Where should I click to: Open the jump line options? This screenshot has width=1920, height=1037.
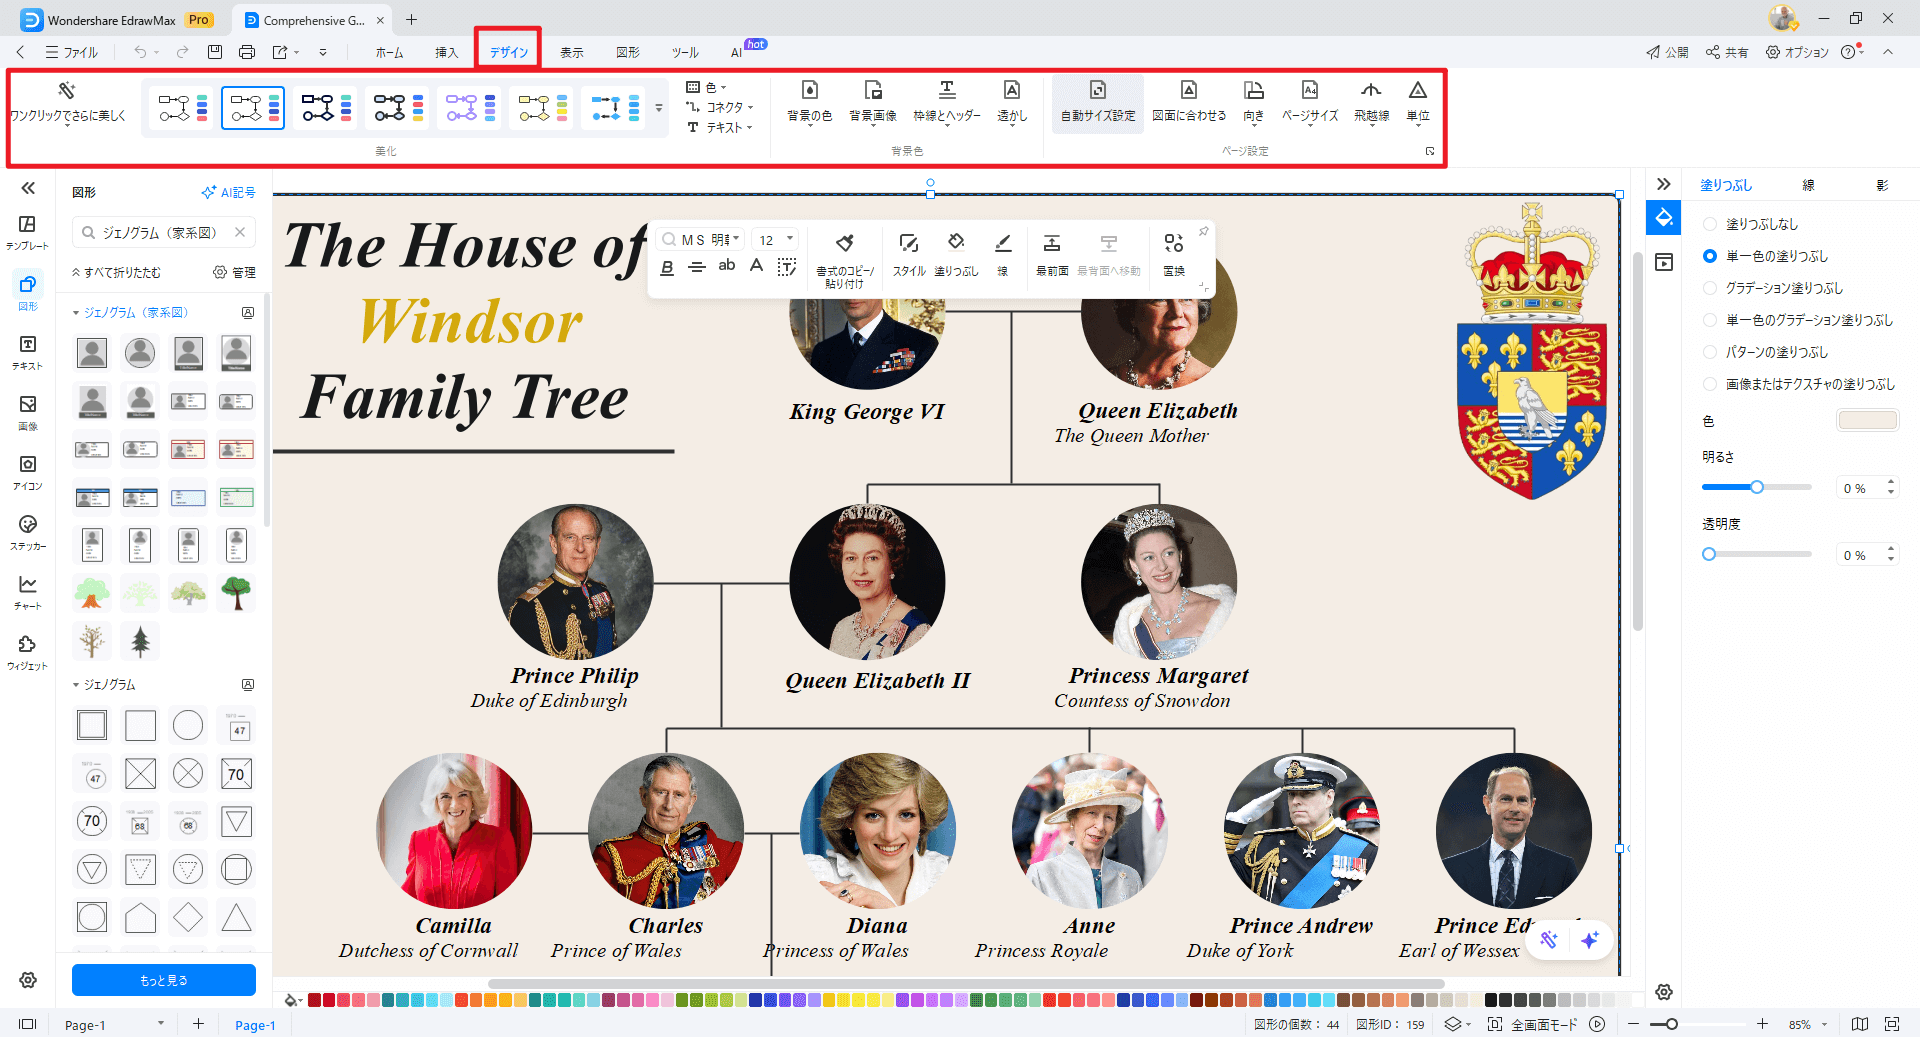coord(1371,102)
